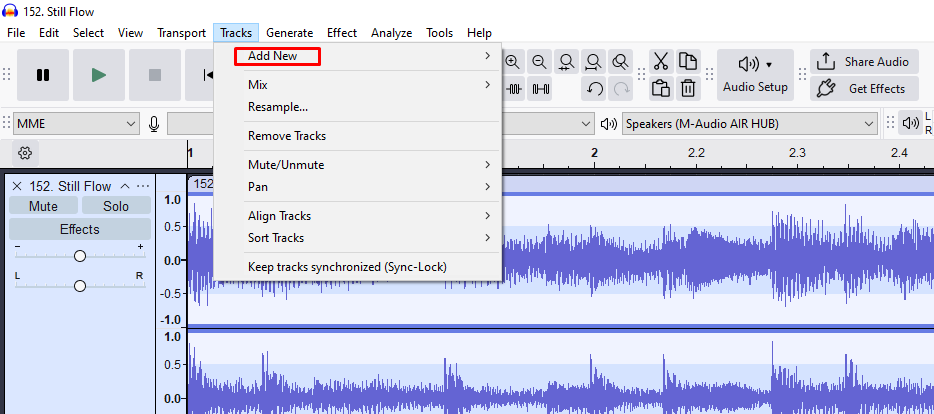Open the Help menu
This screenshot has height=414, width=934.
point(480,33)
